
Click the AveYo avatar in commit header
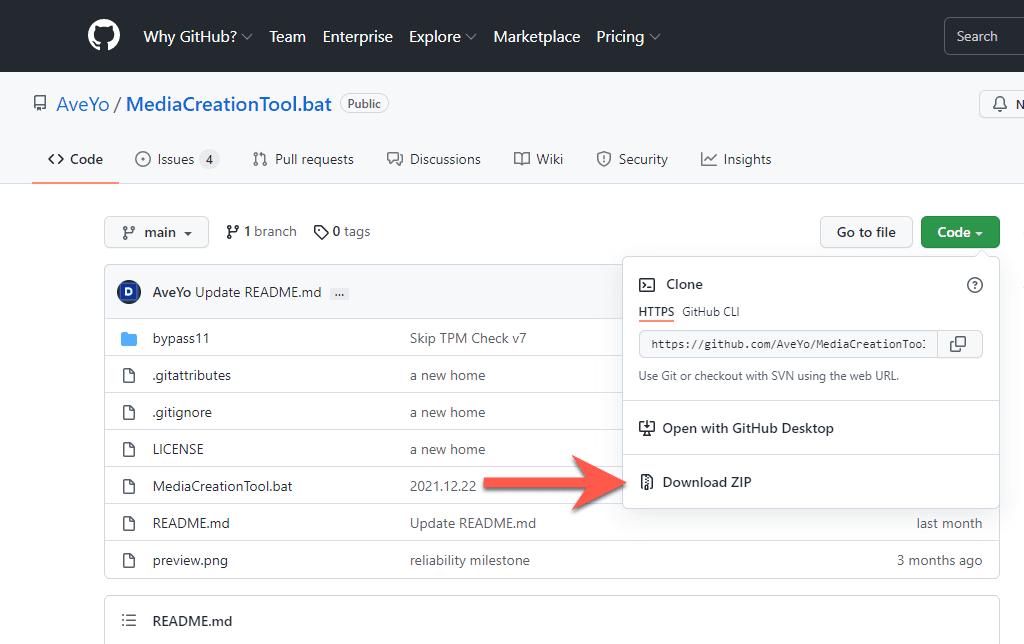click(129, 292)
